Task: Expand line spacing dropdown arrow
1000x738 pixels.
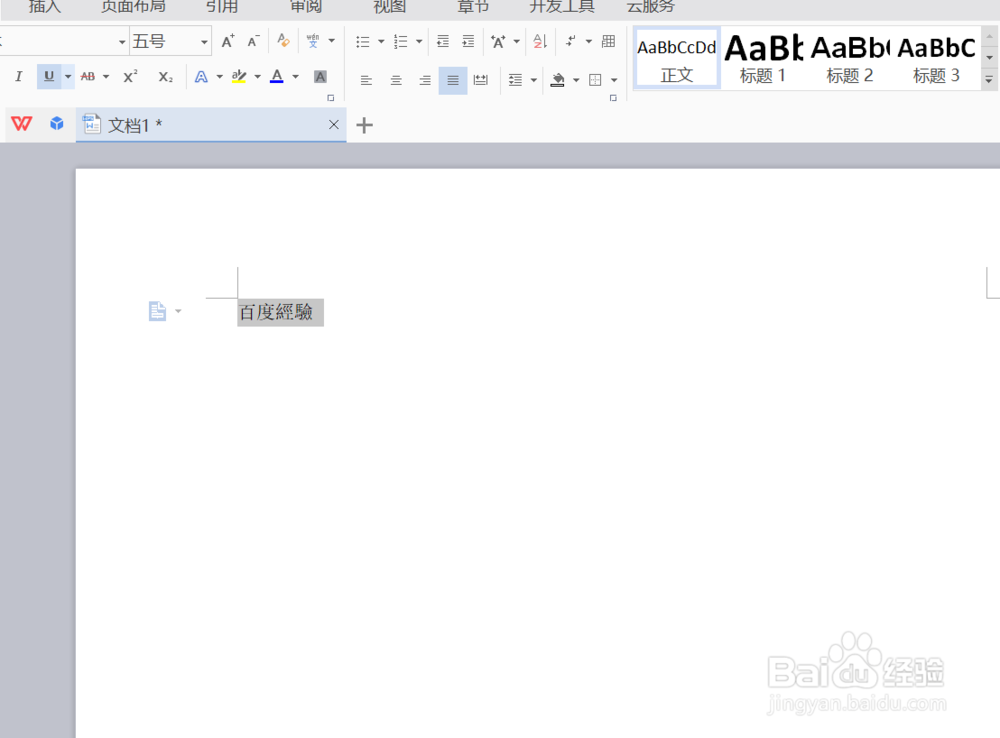Action: click(534, 80)
